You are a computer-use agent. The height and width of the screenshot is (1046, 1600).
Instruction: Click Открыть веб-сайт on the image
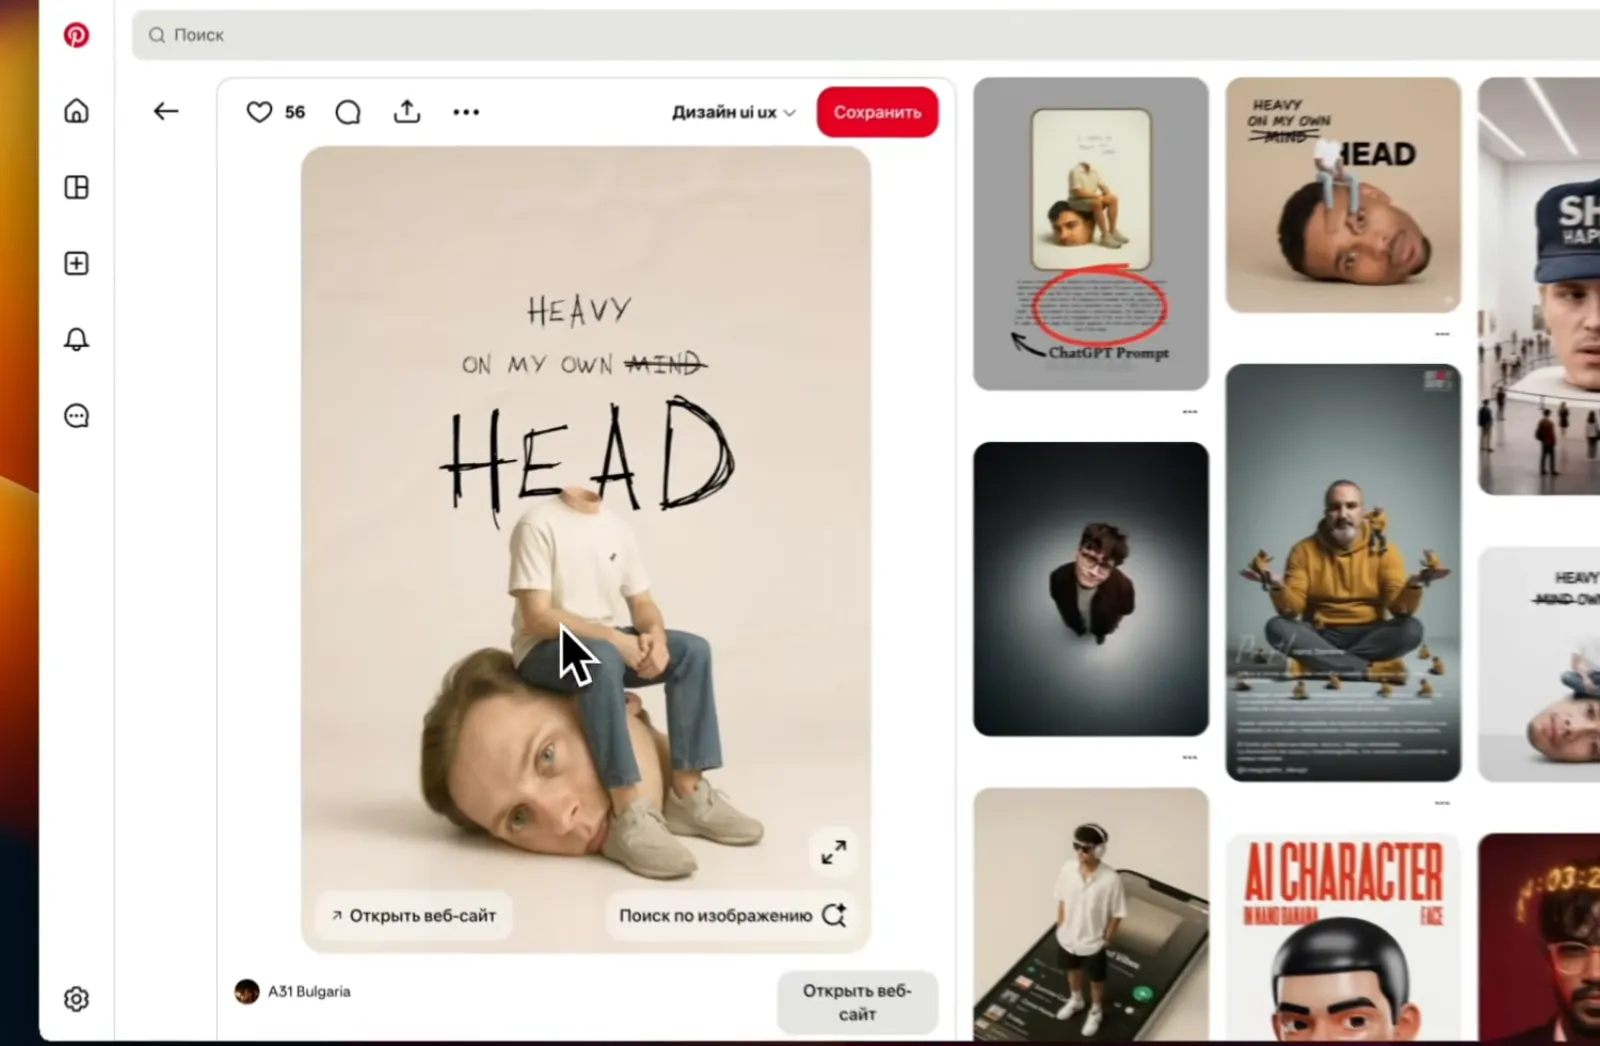click(x=414, y=915)
